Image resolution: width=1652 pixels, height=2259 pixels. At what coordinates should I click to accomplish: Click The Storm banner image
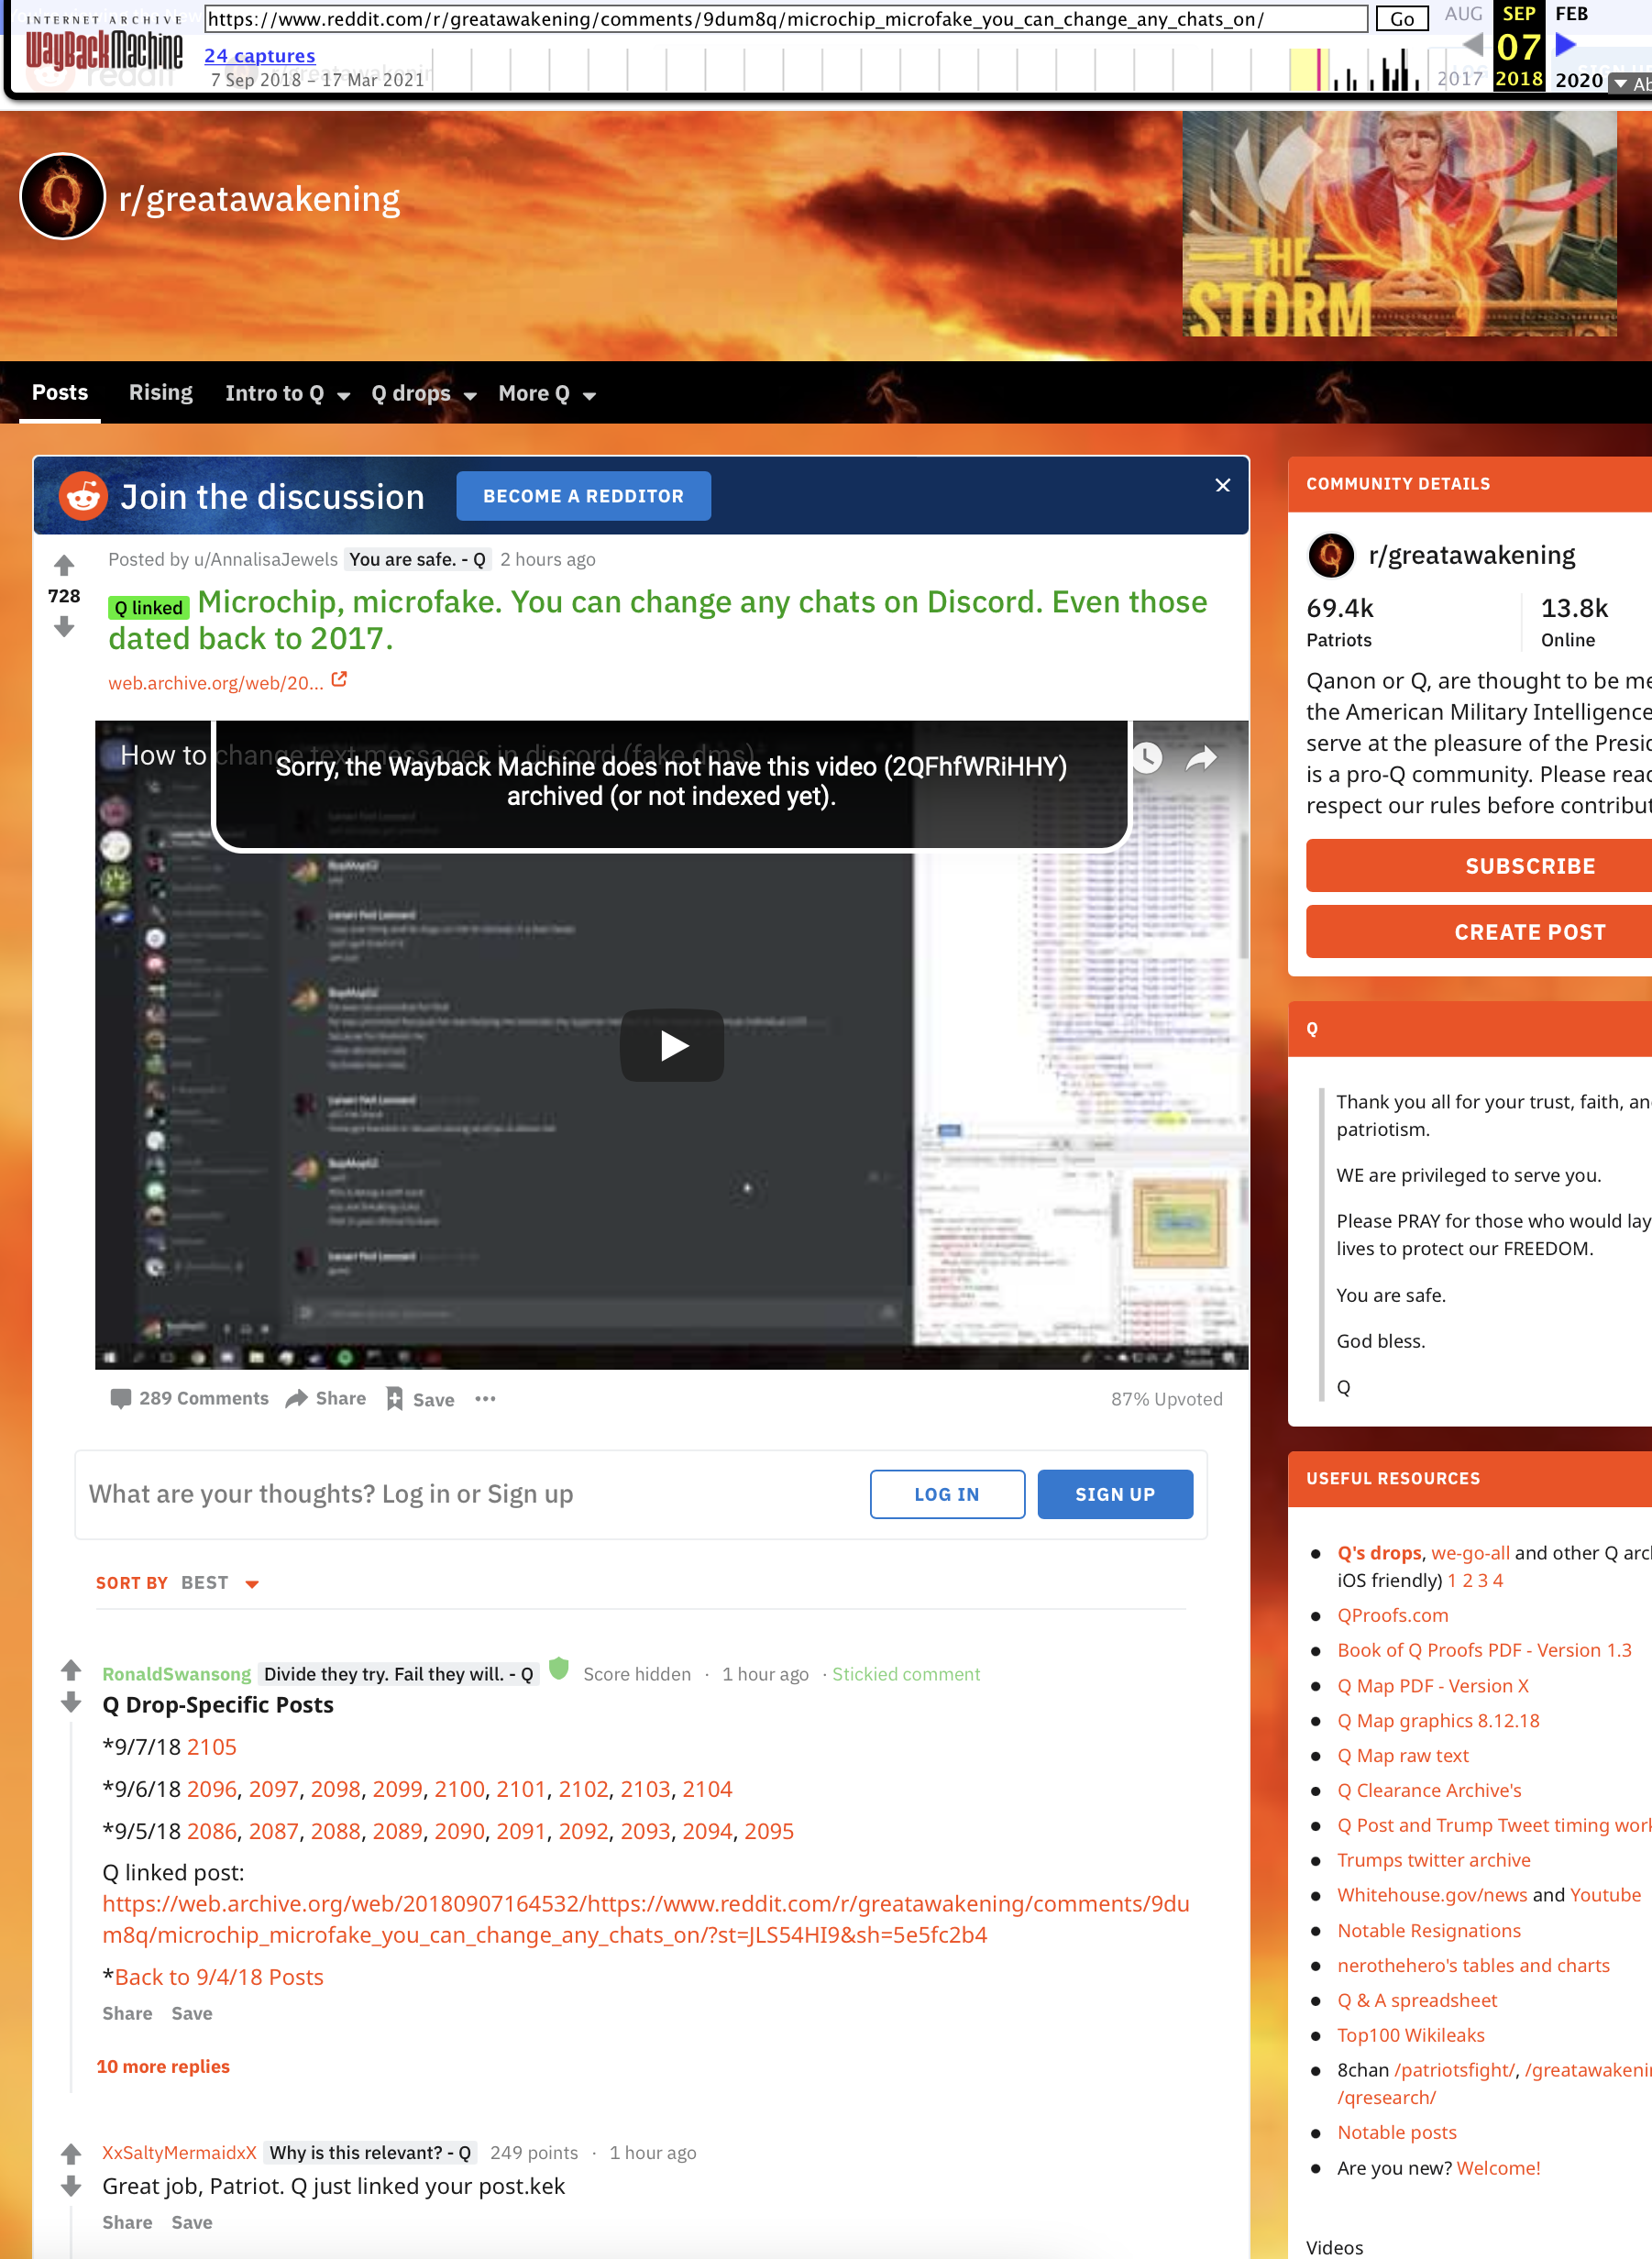pyautogui.click(x=1400, y=223)
